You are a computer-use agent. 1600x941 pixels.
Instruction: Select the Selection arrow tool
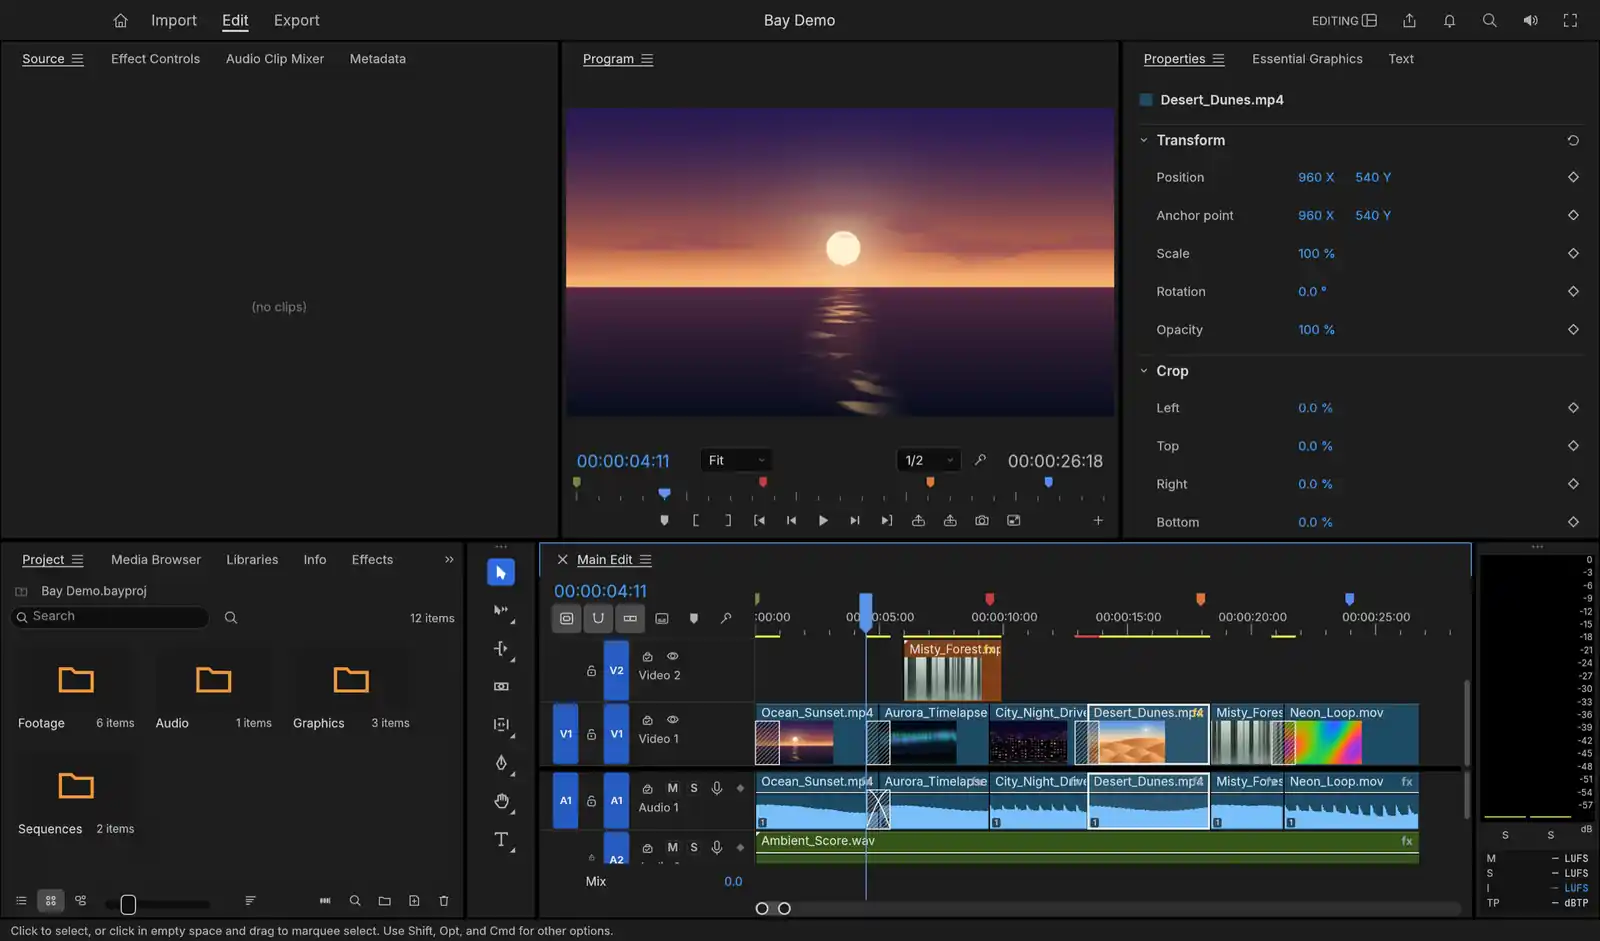(501, 572)
